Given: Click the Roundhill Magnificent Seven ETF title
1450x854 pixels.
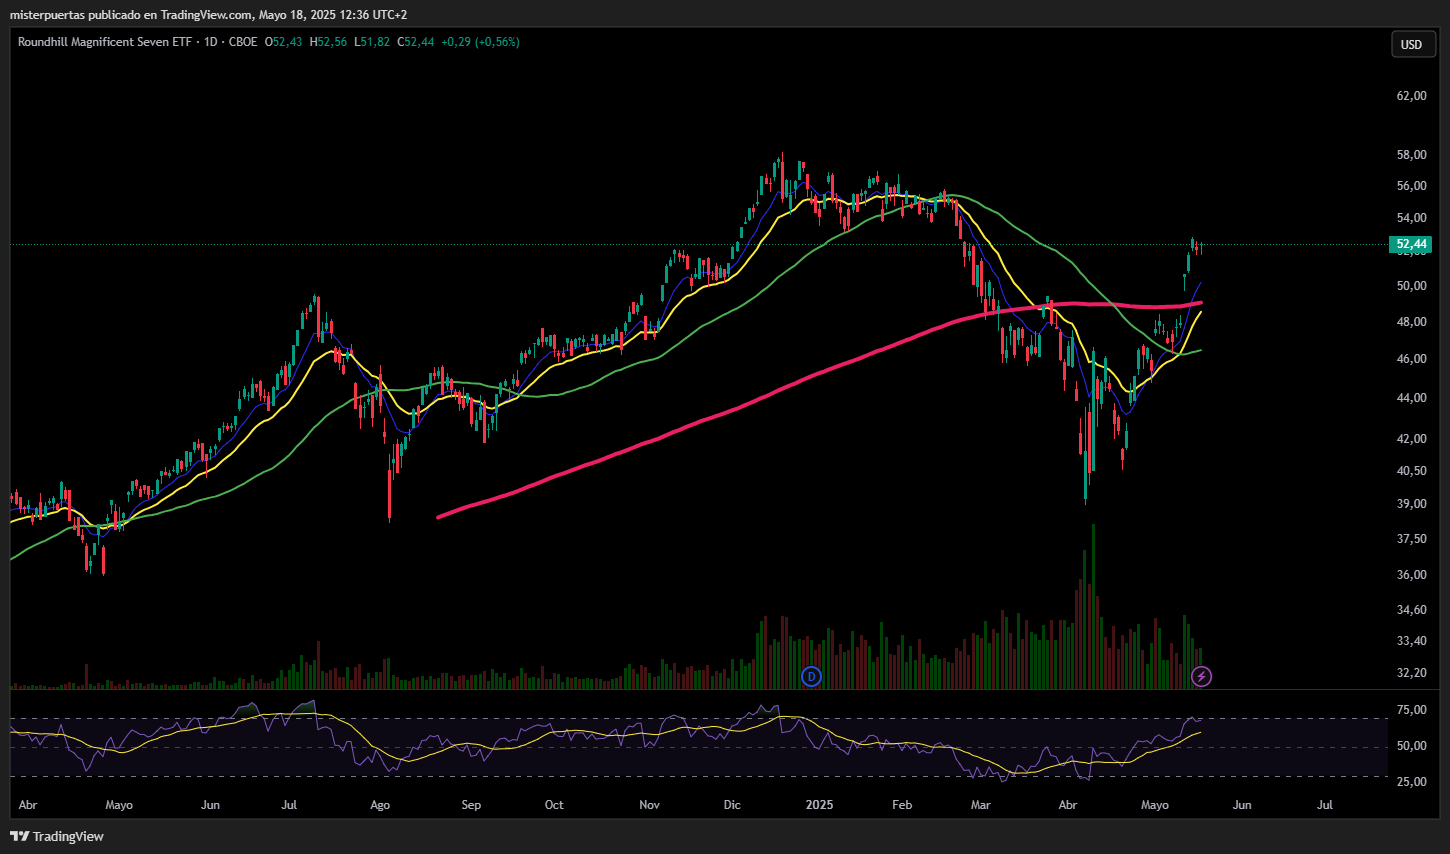Looking at the screenshot, I should coord(104,42).
